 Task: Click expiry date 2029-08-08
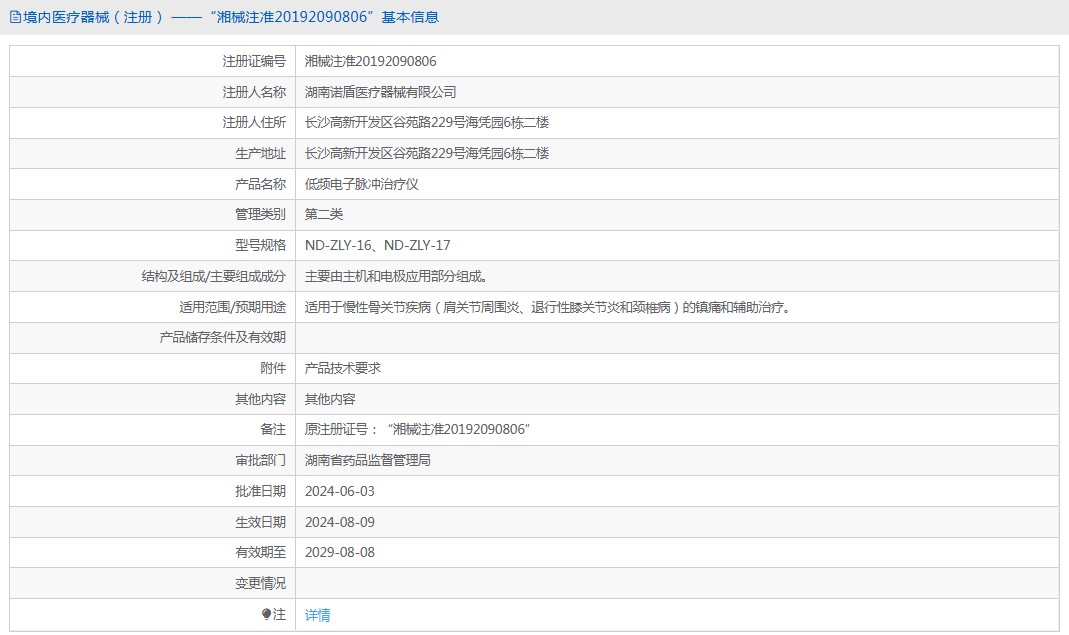[340, 552]
